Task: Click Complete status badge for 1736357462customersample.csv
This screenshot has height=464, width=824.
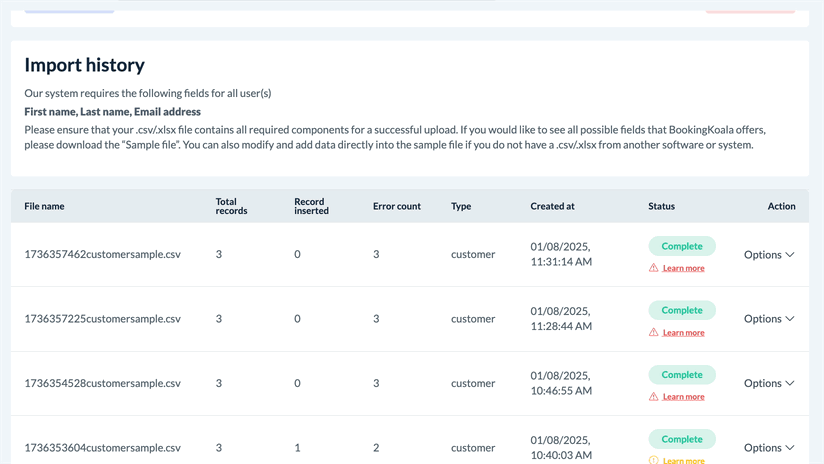Action: 681,246
